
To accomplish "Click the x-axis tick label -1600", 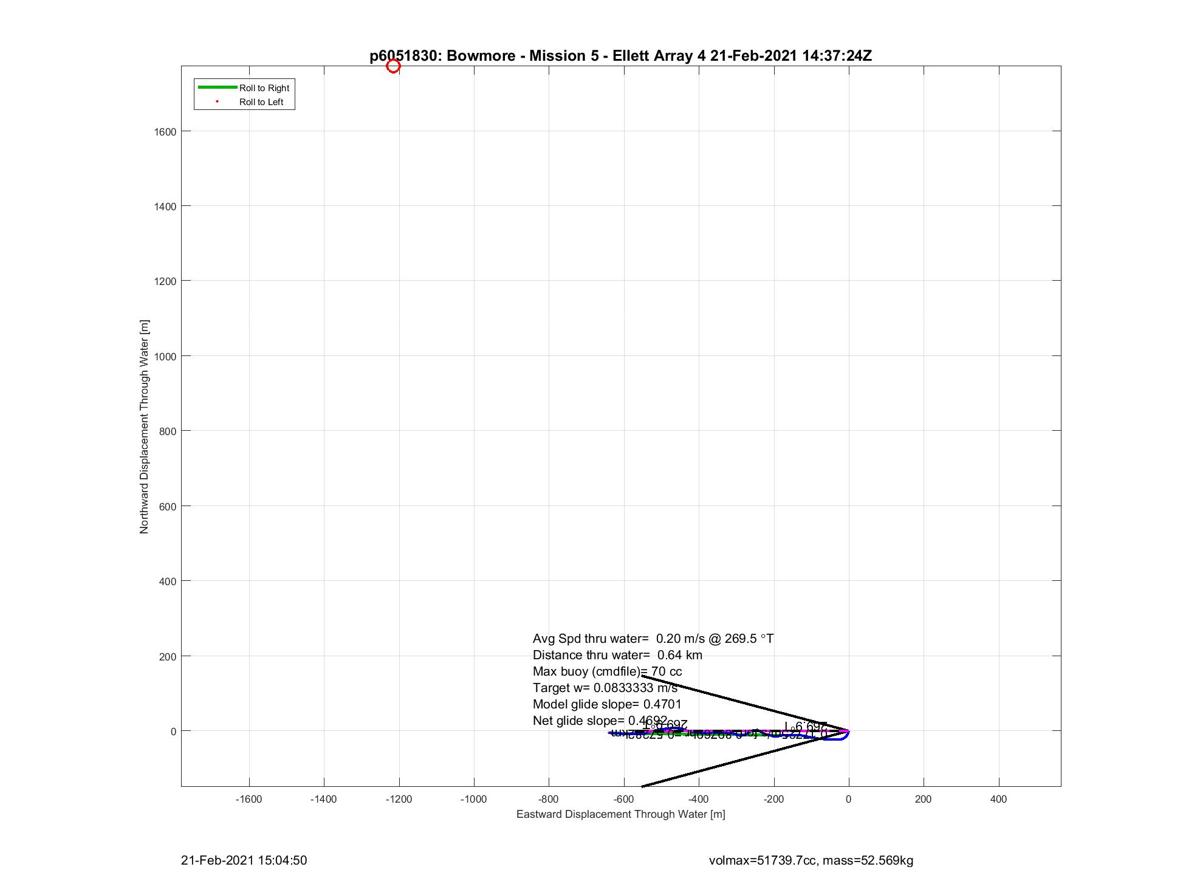I will (248, 799).
